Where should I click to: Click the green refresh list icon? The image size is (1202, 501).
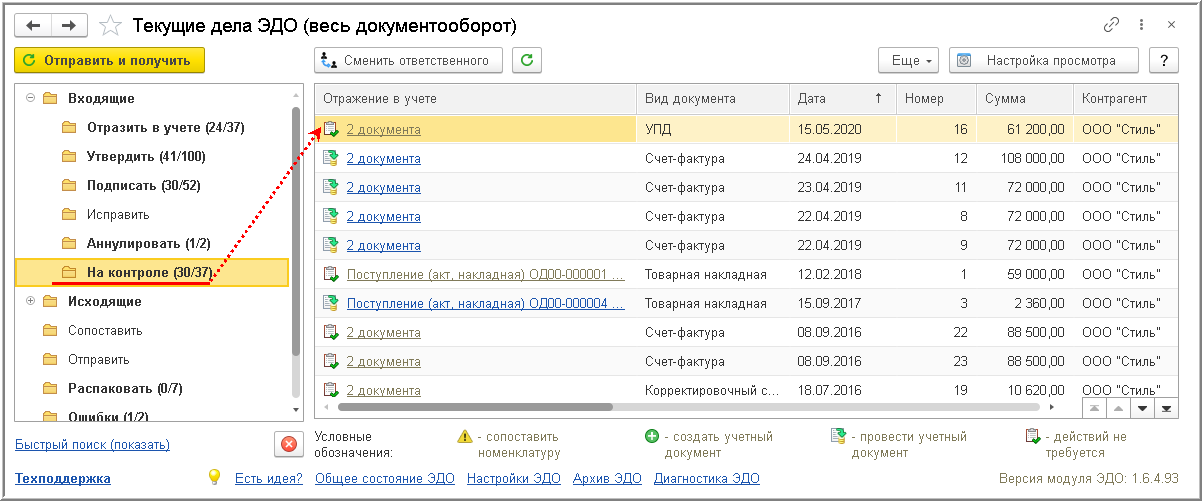point(527,61)
